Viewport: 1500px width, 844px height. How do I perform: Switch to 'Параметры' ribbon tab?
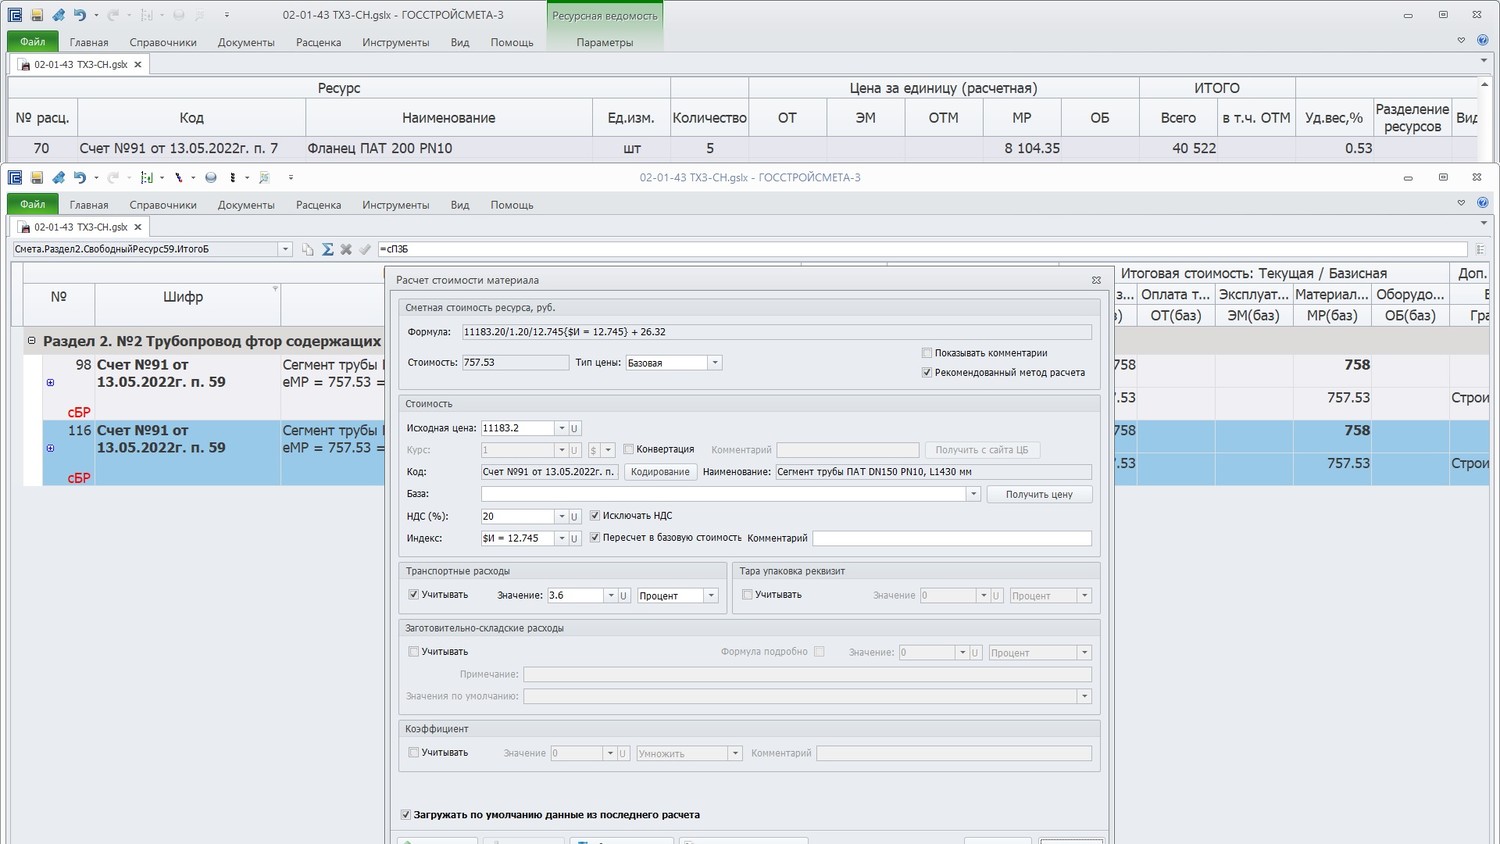604,42
